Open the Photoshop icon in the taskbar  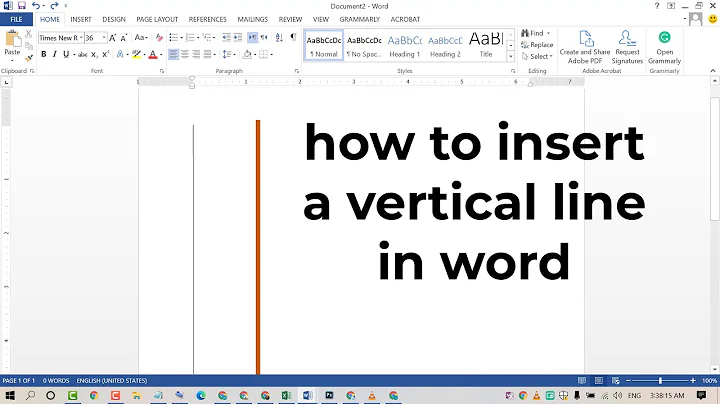[329, 395]
